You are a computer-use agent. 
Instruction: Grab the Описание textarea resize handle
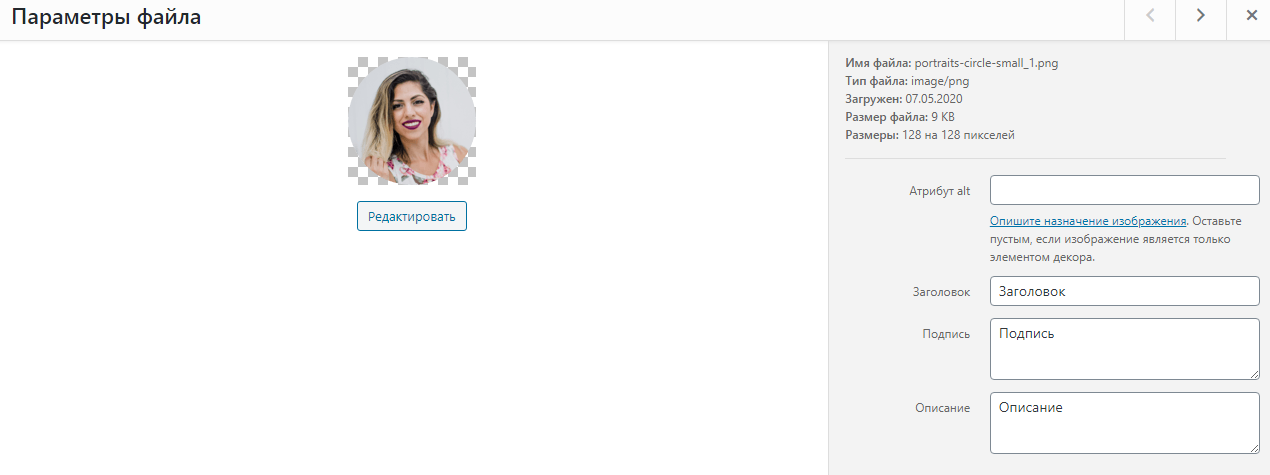point(1254,448)
